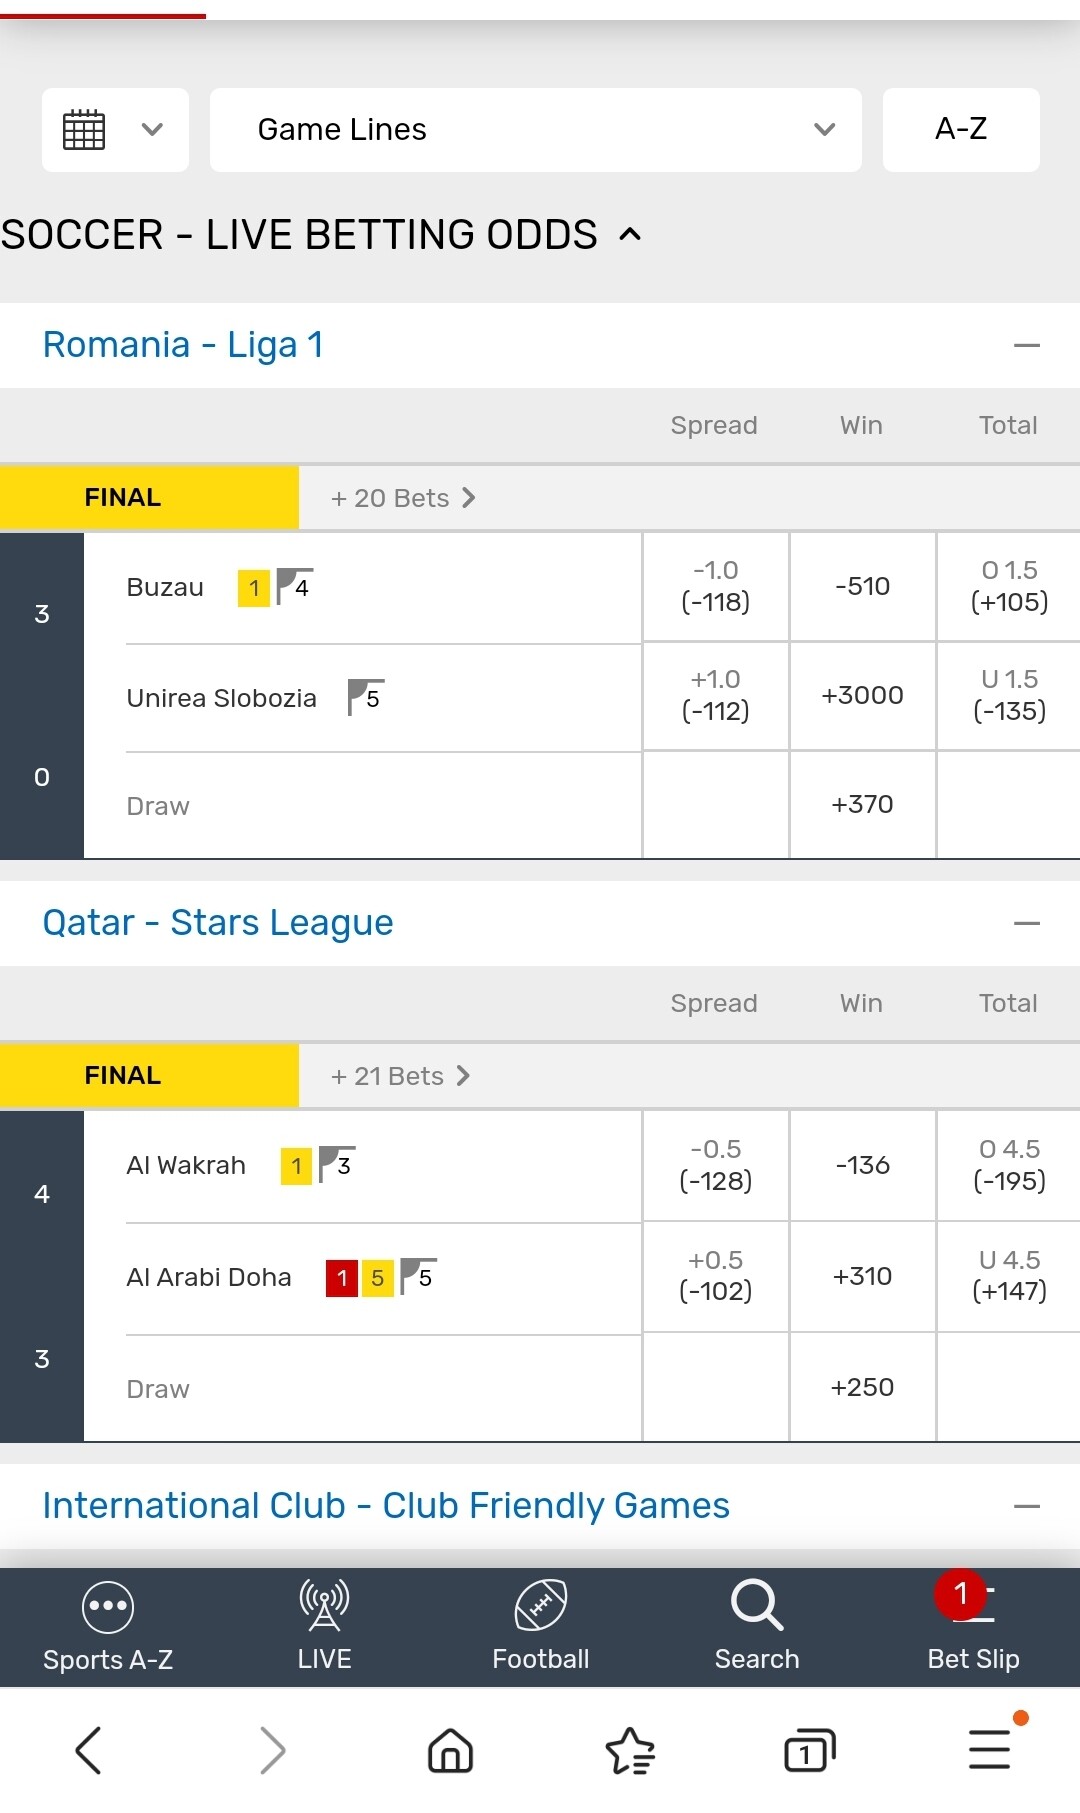Collapse Qatar - Stars League section
The image size is (1080, 1813).
coord(1026,924)
